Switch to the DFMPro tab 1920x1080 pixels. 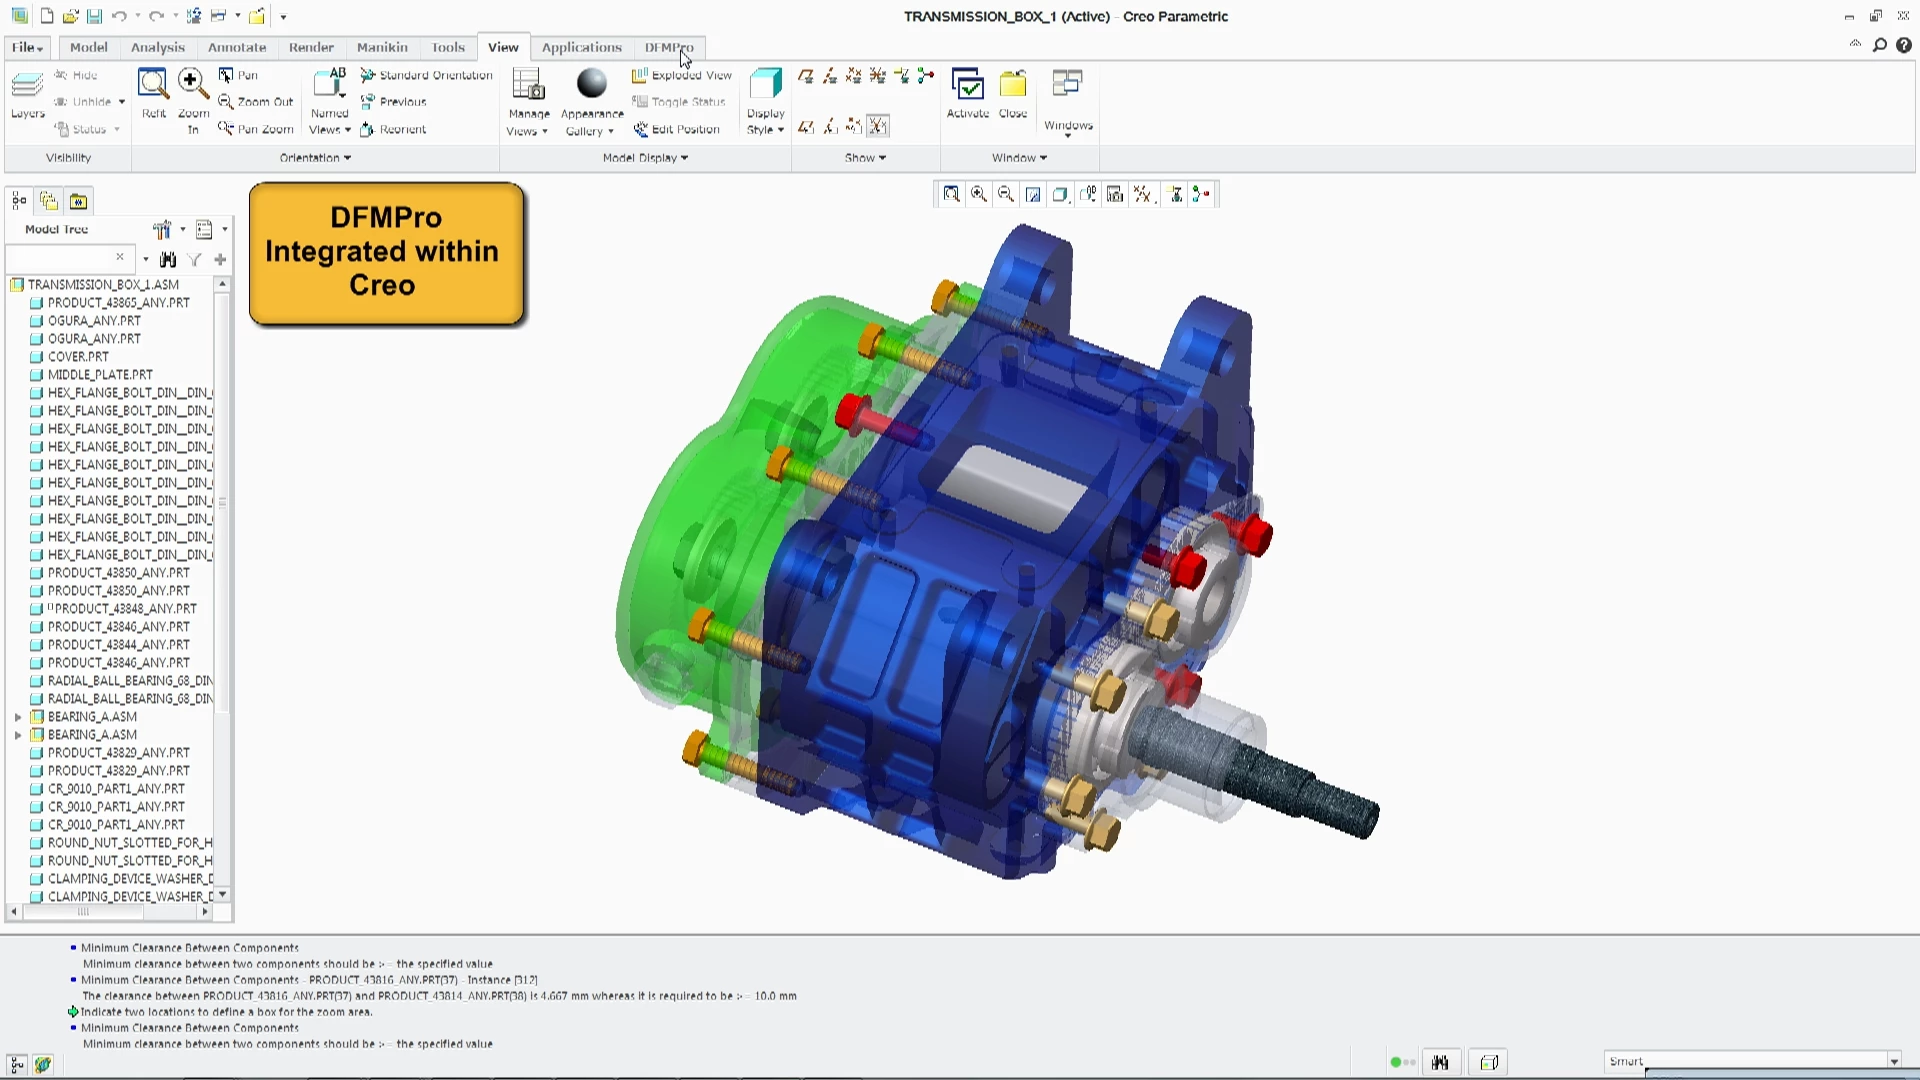tap(668, 47)
